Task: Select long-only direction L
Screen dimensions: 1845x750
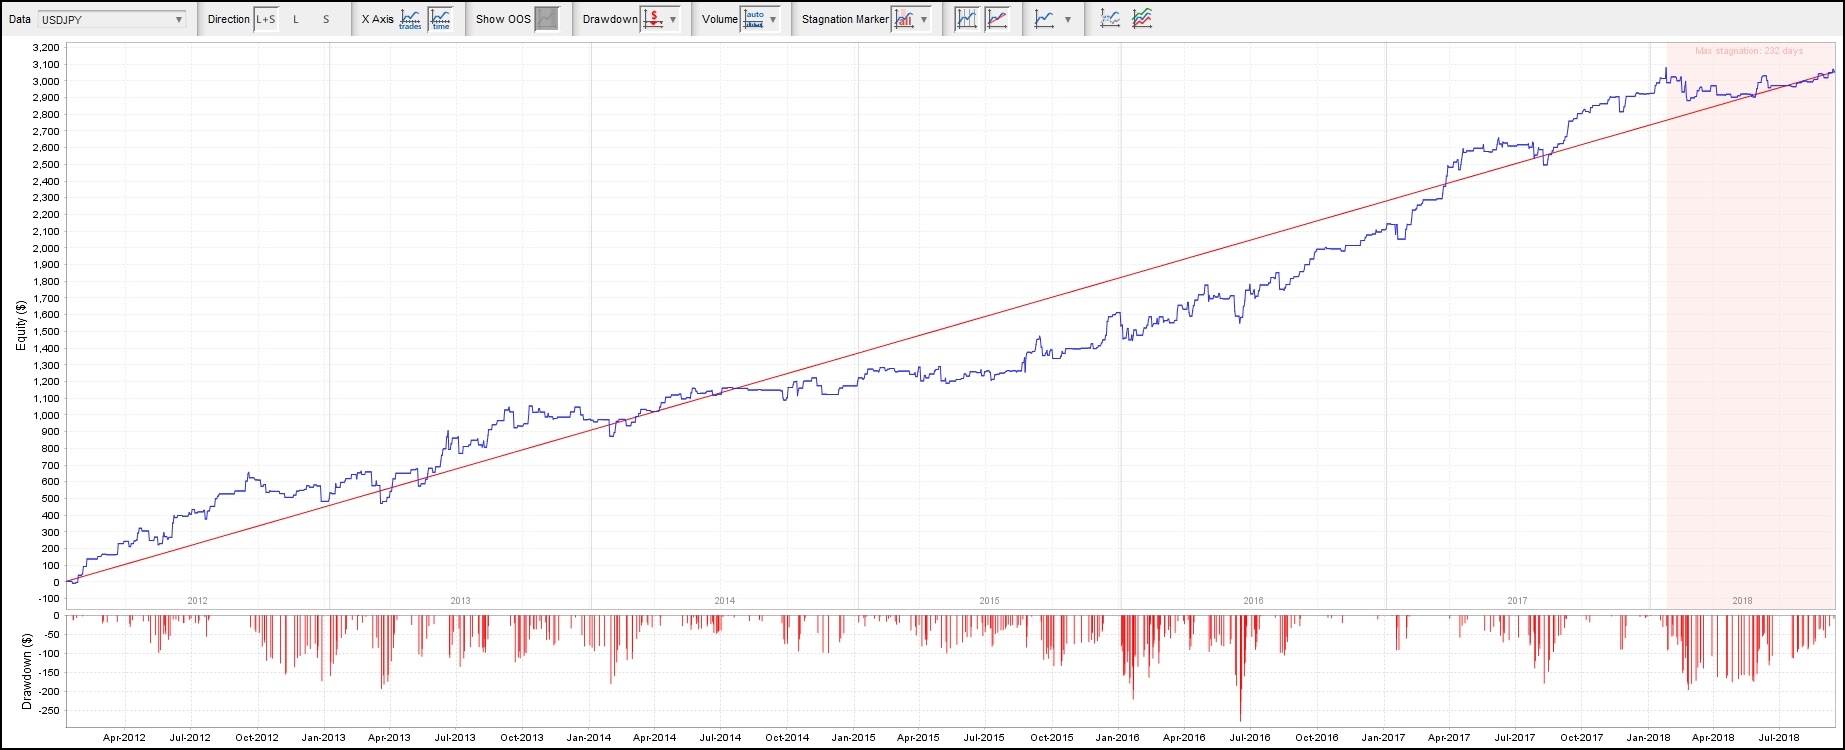Action: 296,19
